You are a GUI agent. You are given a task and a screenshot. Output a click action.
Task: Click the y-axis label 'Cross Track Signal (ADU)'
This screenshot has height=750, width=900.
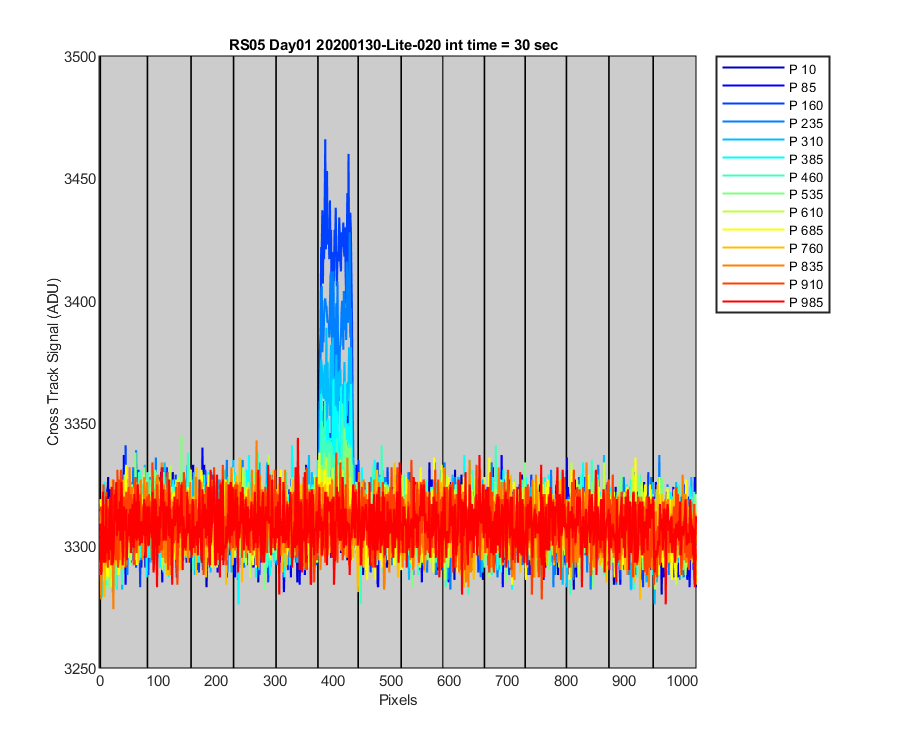53,362
